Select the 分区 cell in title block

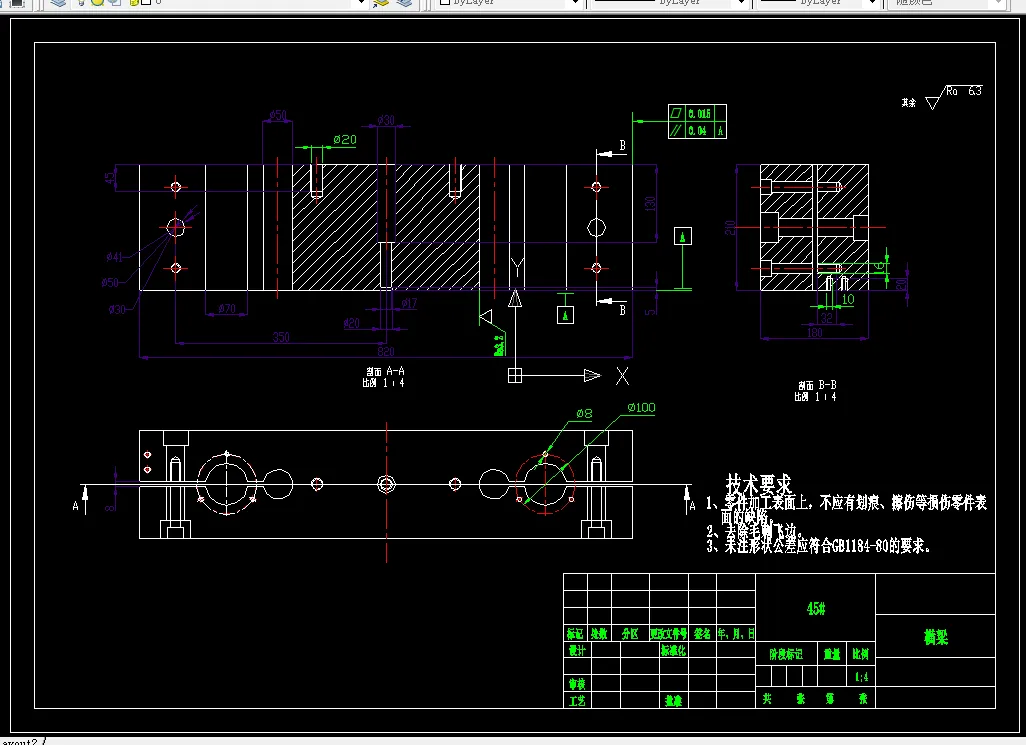coord(629,633)
